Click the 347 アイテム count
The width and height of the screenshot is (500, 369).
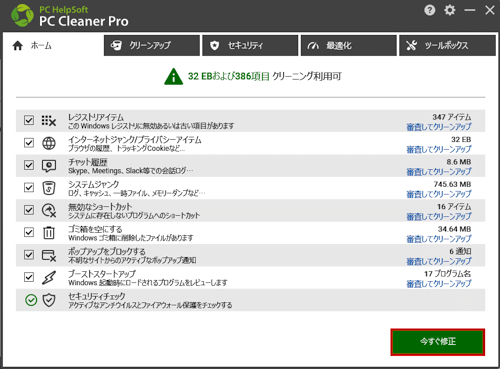452,117
